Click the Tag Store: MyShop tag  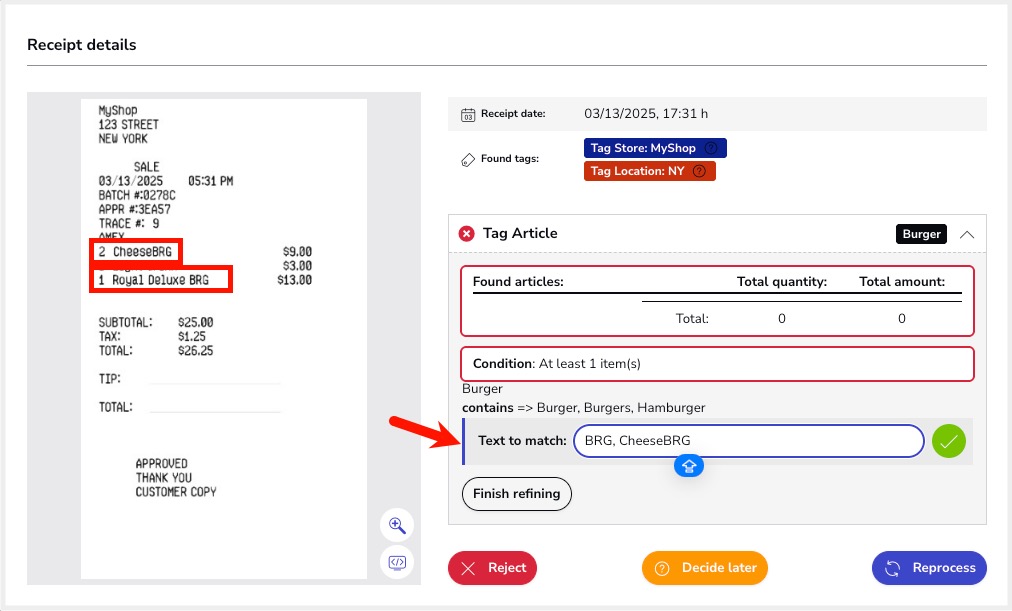coord(643,148)
